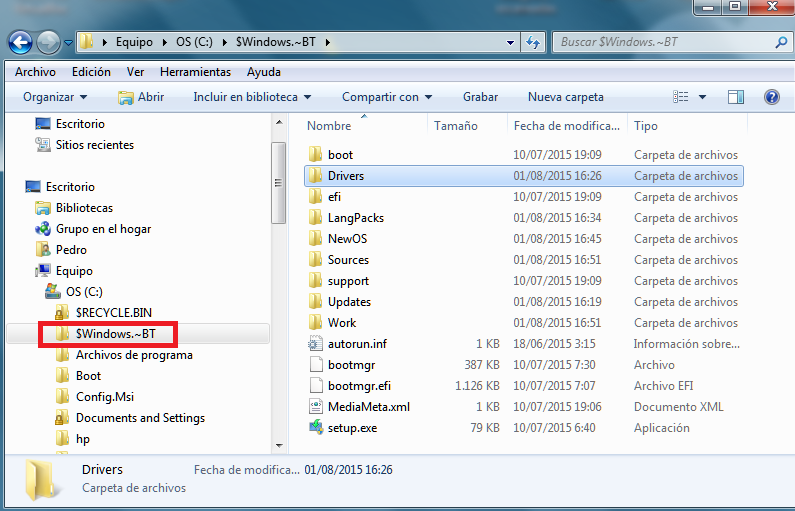The image size is (795, 511).
Task: Click the Forward navigation arrow button
Action: 48,43
